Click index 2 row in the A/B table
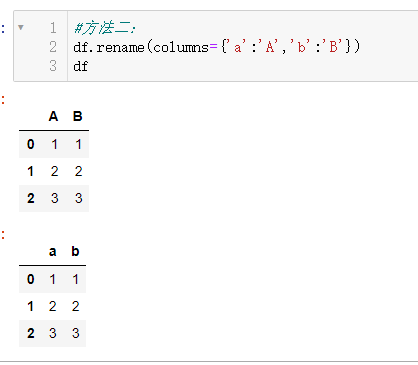The height and width of the screenshot is (365, 418). click(x=54, y=198)
